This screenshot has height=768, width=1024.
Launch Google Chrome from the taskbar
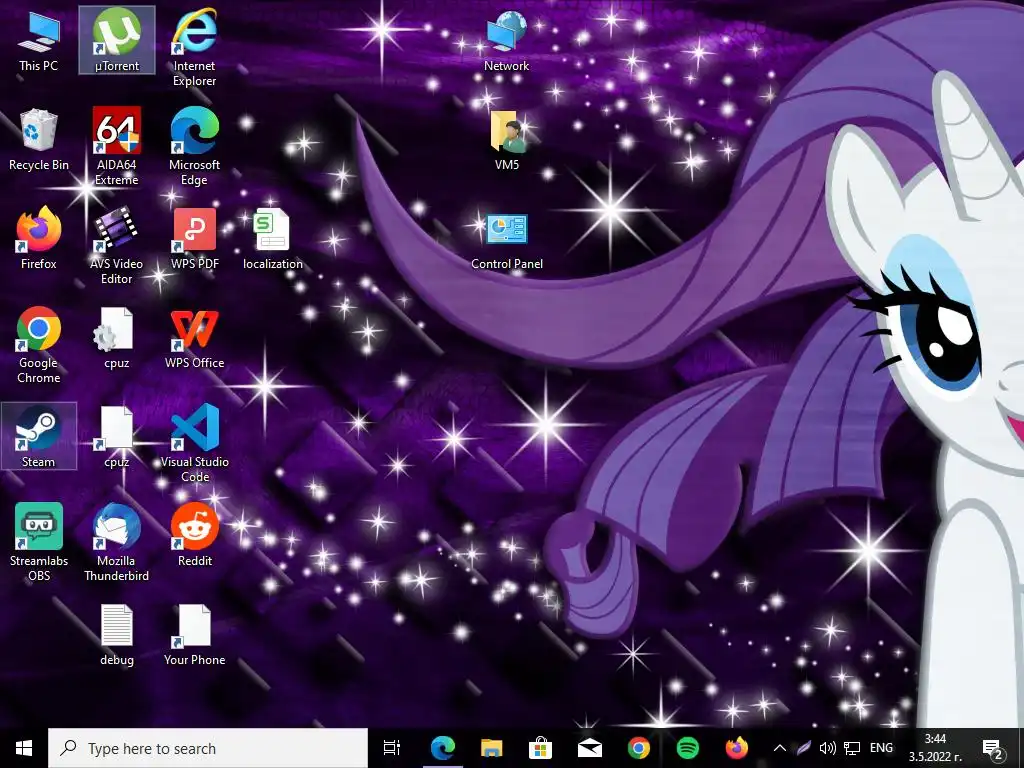[x=638, y=748]
